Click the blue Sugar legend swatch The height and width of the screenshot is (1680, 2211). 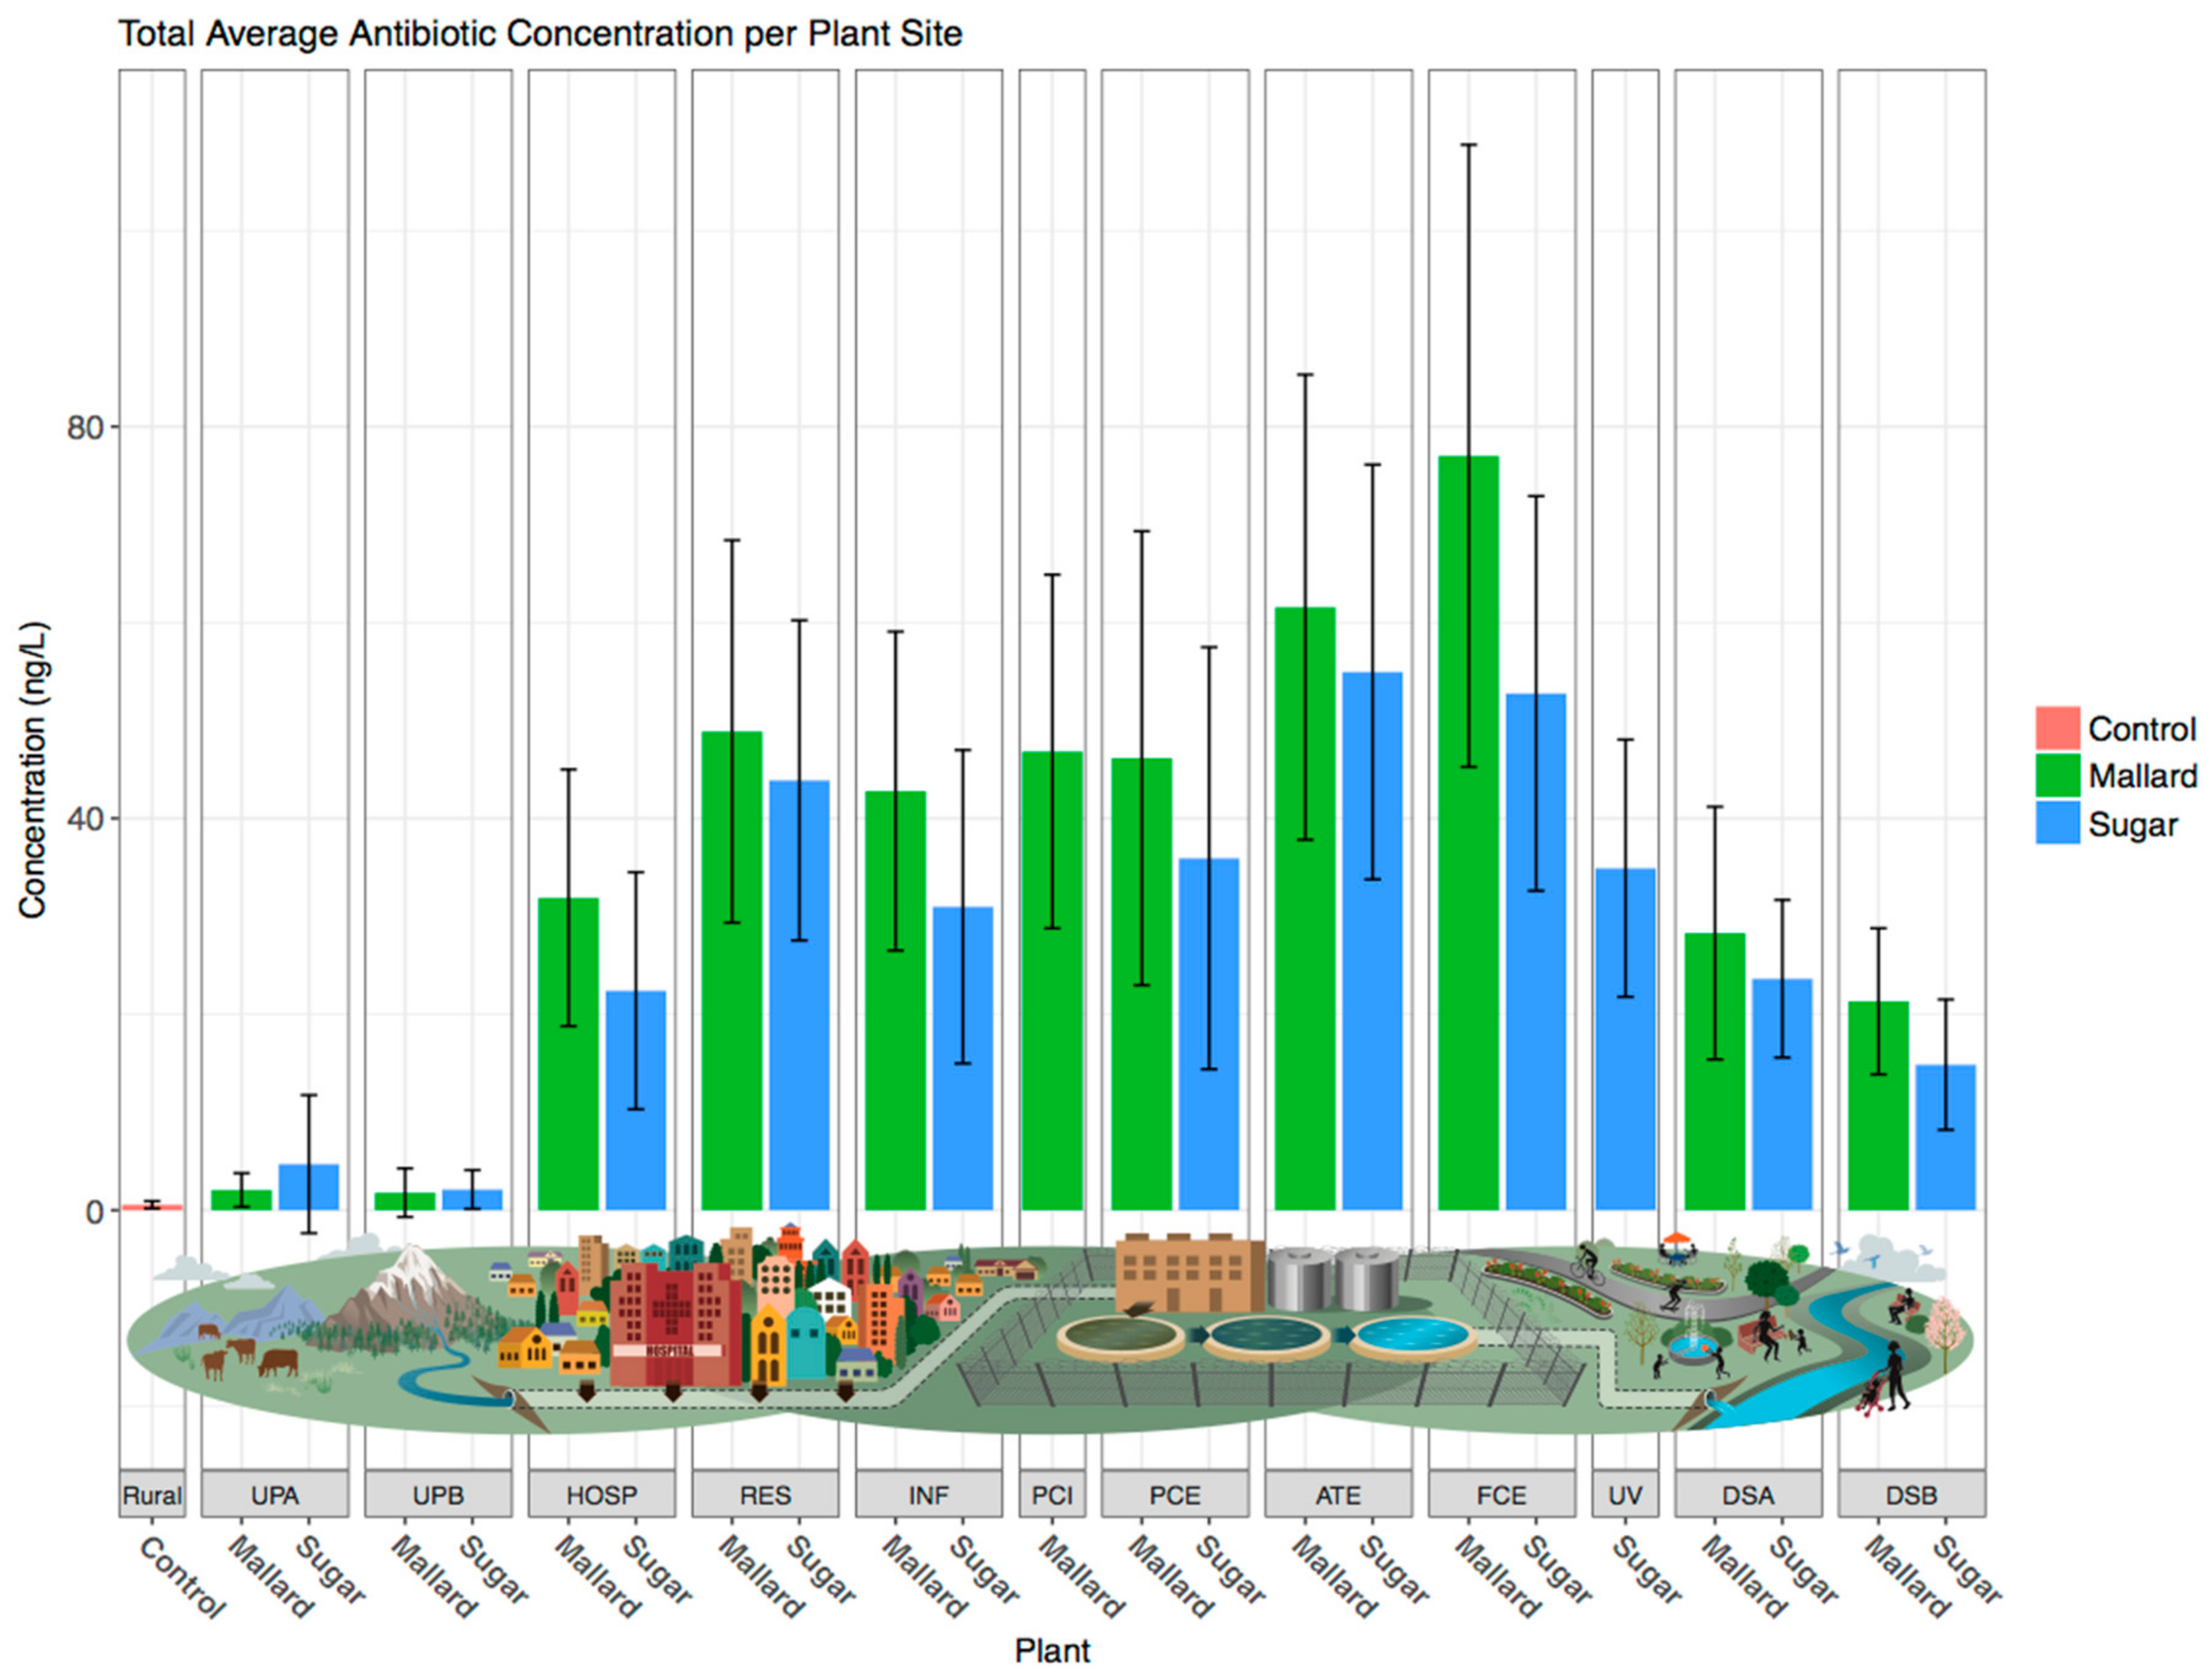tap(2057, 823)
